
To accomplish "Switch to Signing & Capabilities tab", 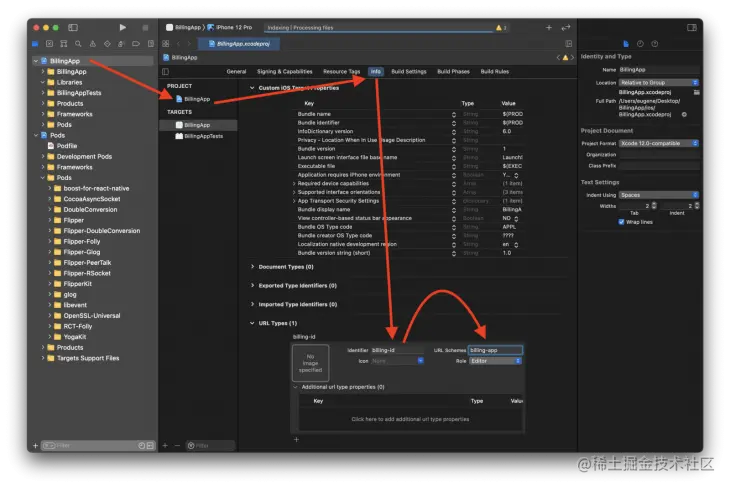I will [x=284, y=72].
